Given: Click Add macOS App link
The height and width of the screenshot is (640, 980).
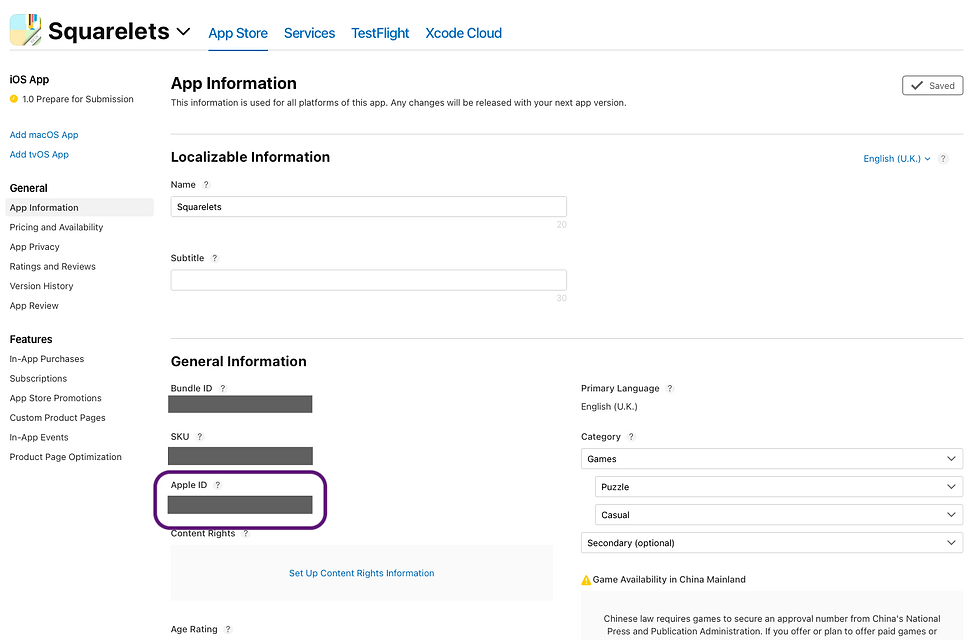Looking at the screenshot, I should (44, 134).
